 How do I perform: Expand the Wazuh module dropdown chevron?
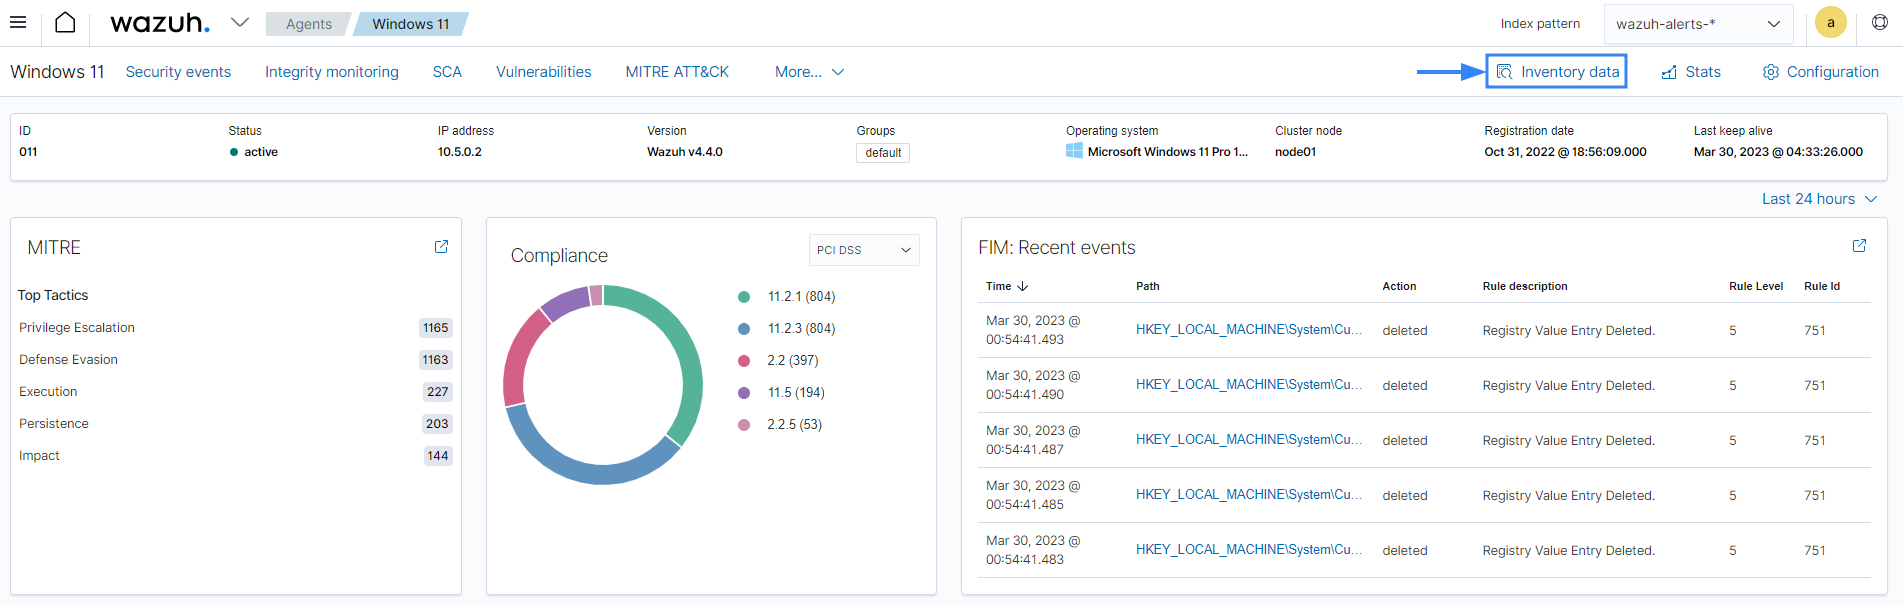[x=240, y=22]
